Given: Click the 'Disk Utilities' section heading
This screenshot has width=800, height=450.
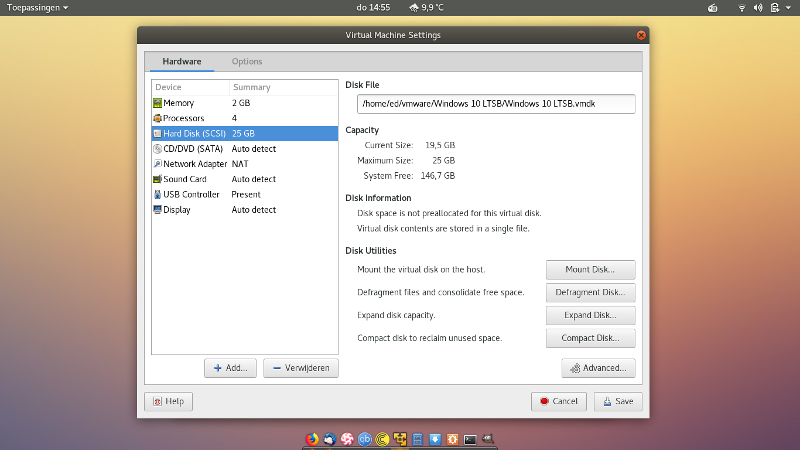Looking at the screenshot, I should pos(370,251).
